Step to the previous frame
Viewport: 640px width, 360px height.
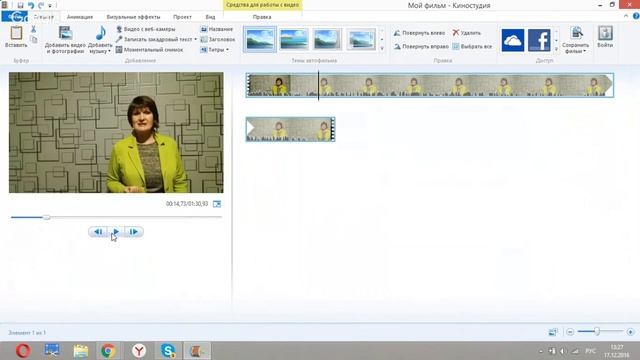98,232
